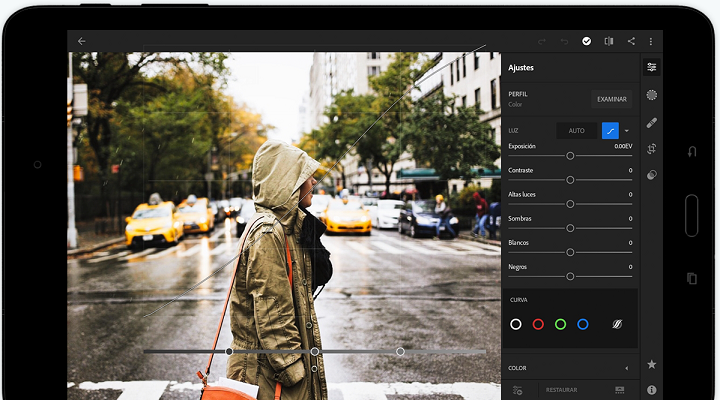The image size is (720, 400).
Task: Toggle the tone curve button
Action: [610, 131]
